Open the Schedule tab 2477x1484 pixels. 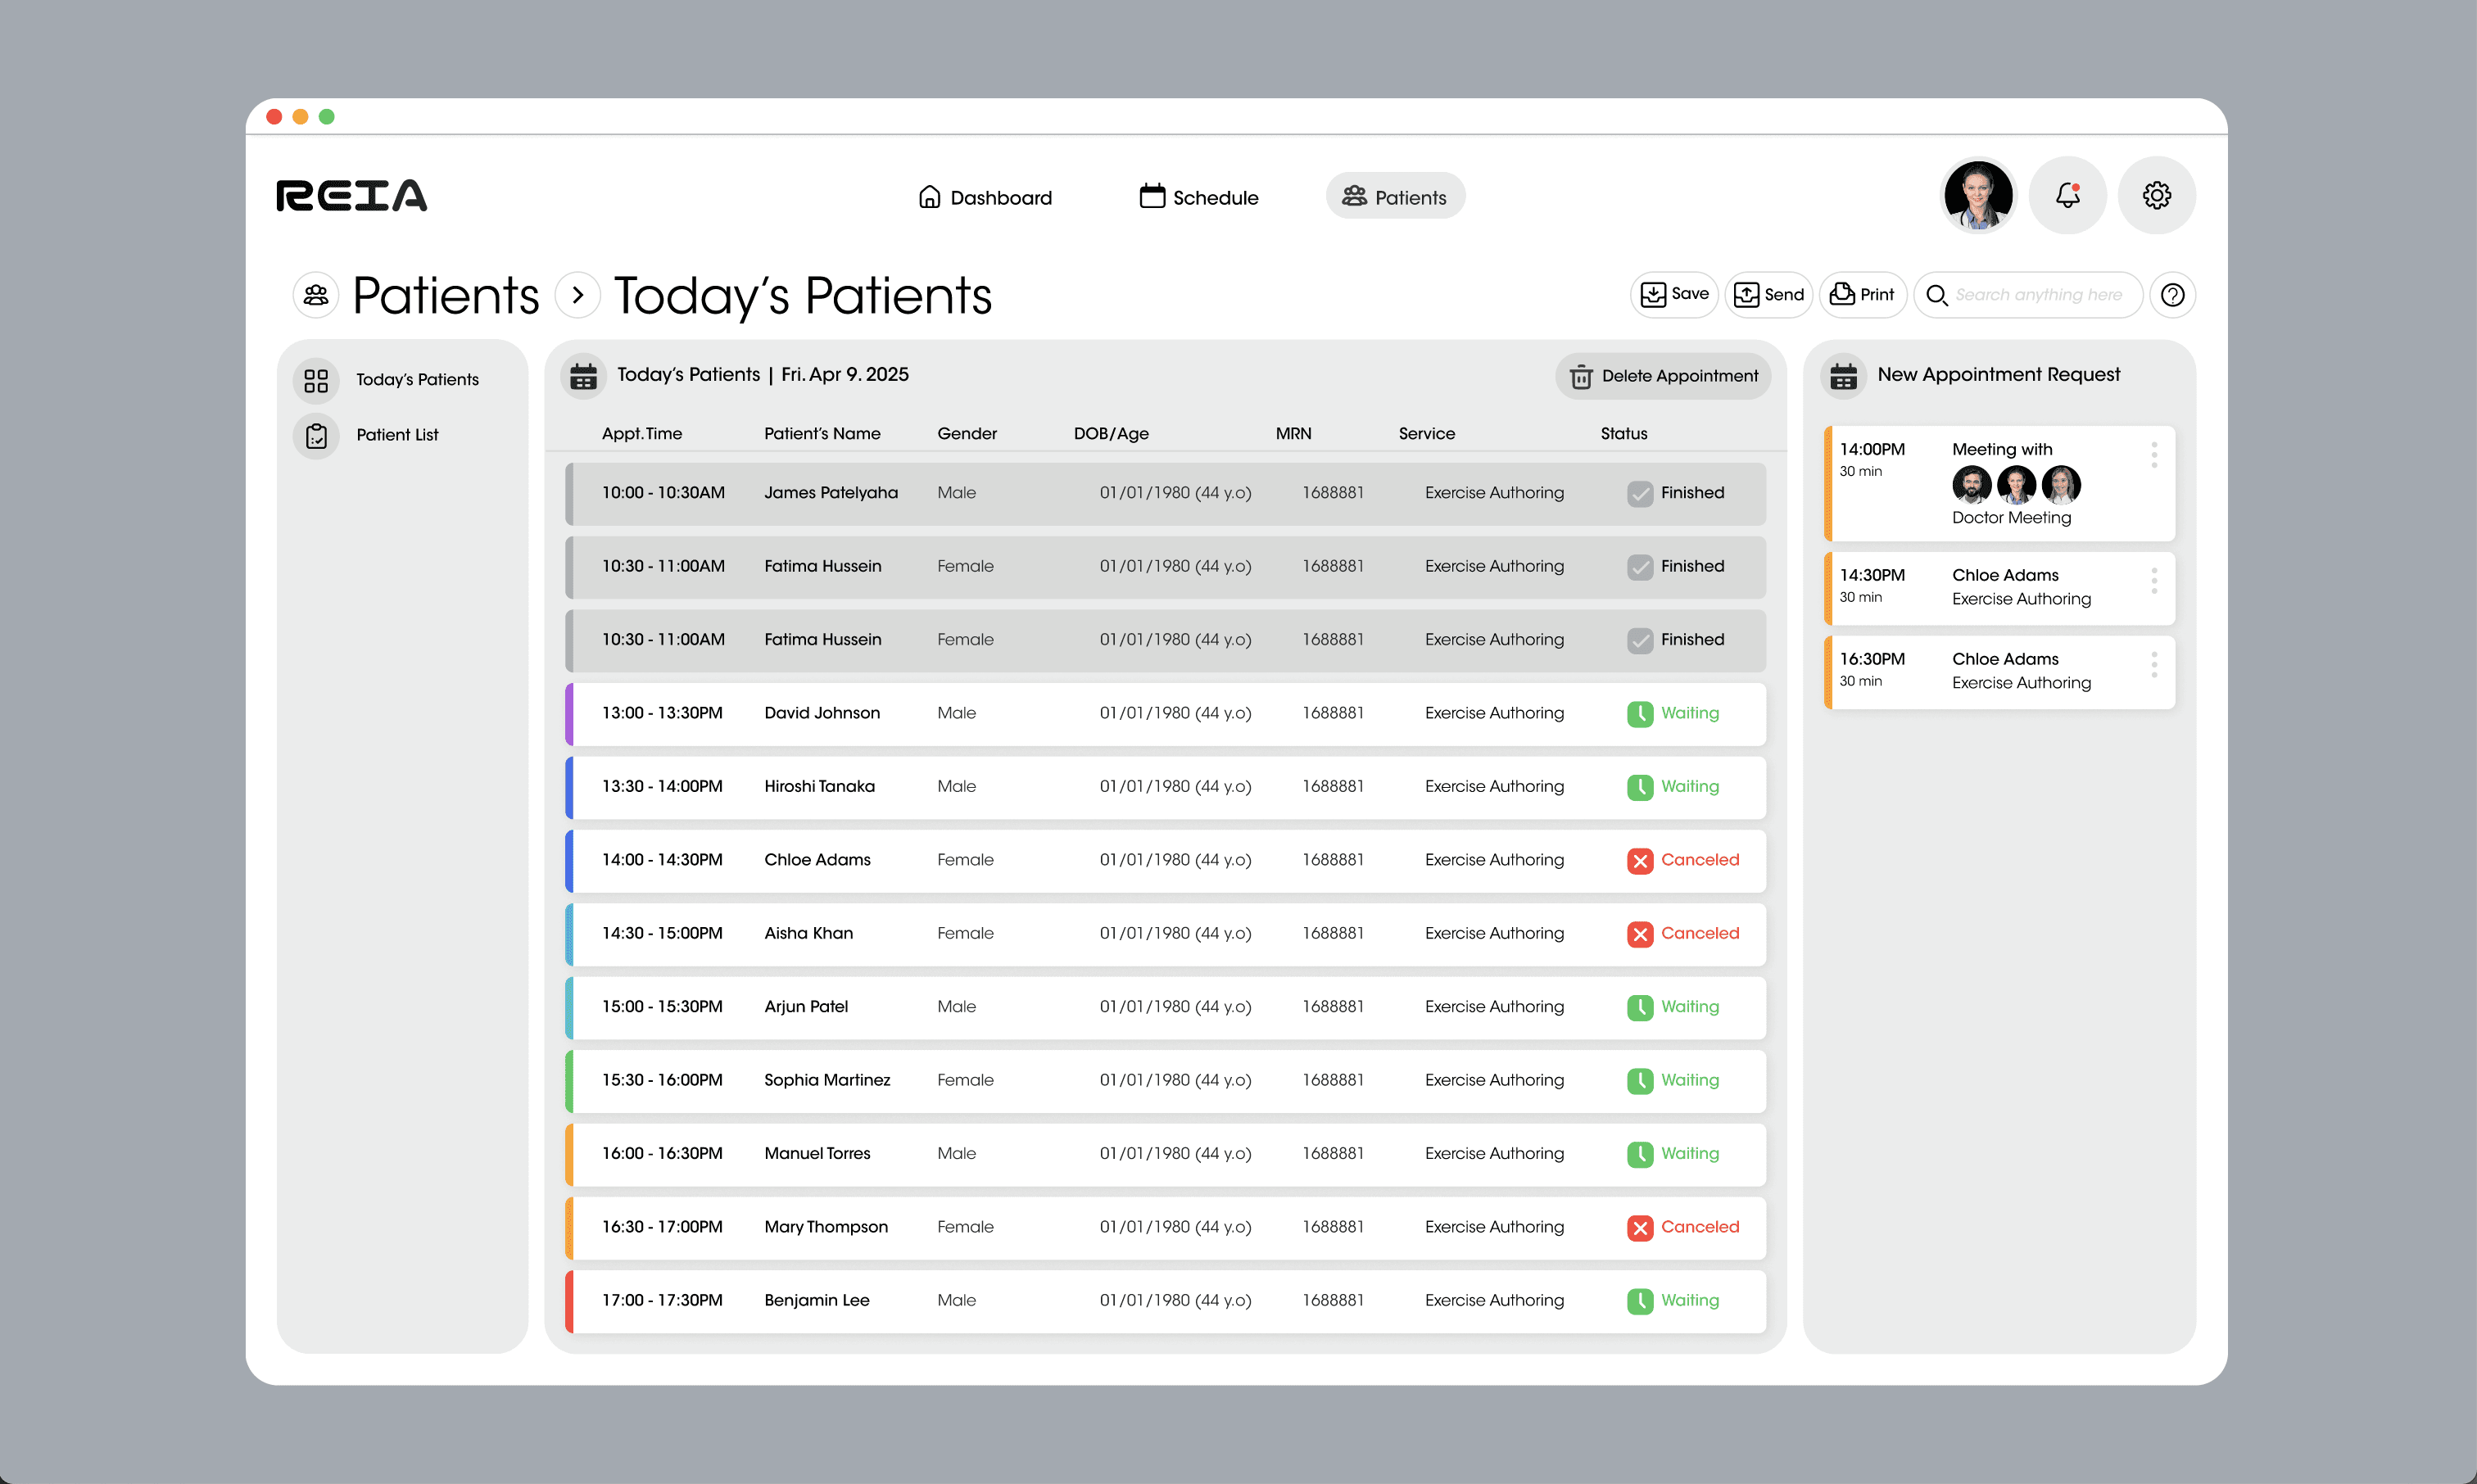click(1199, 197)
